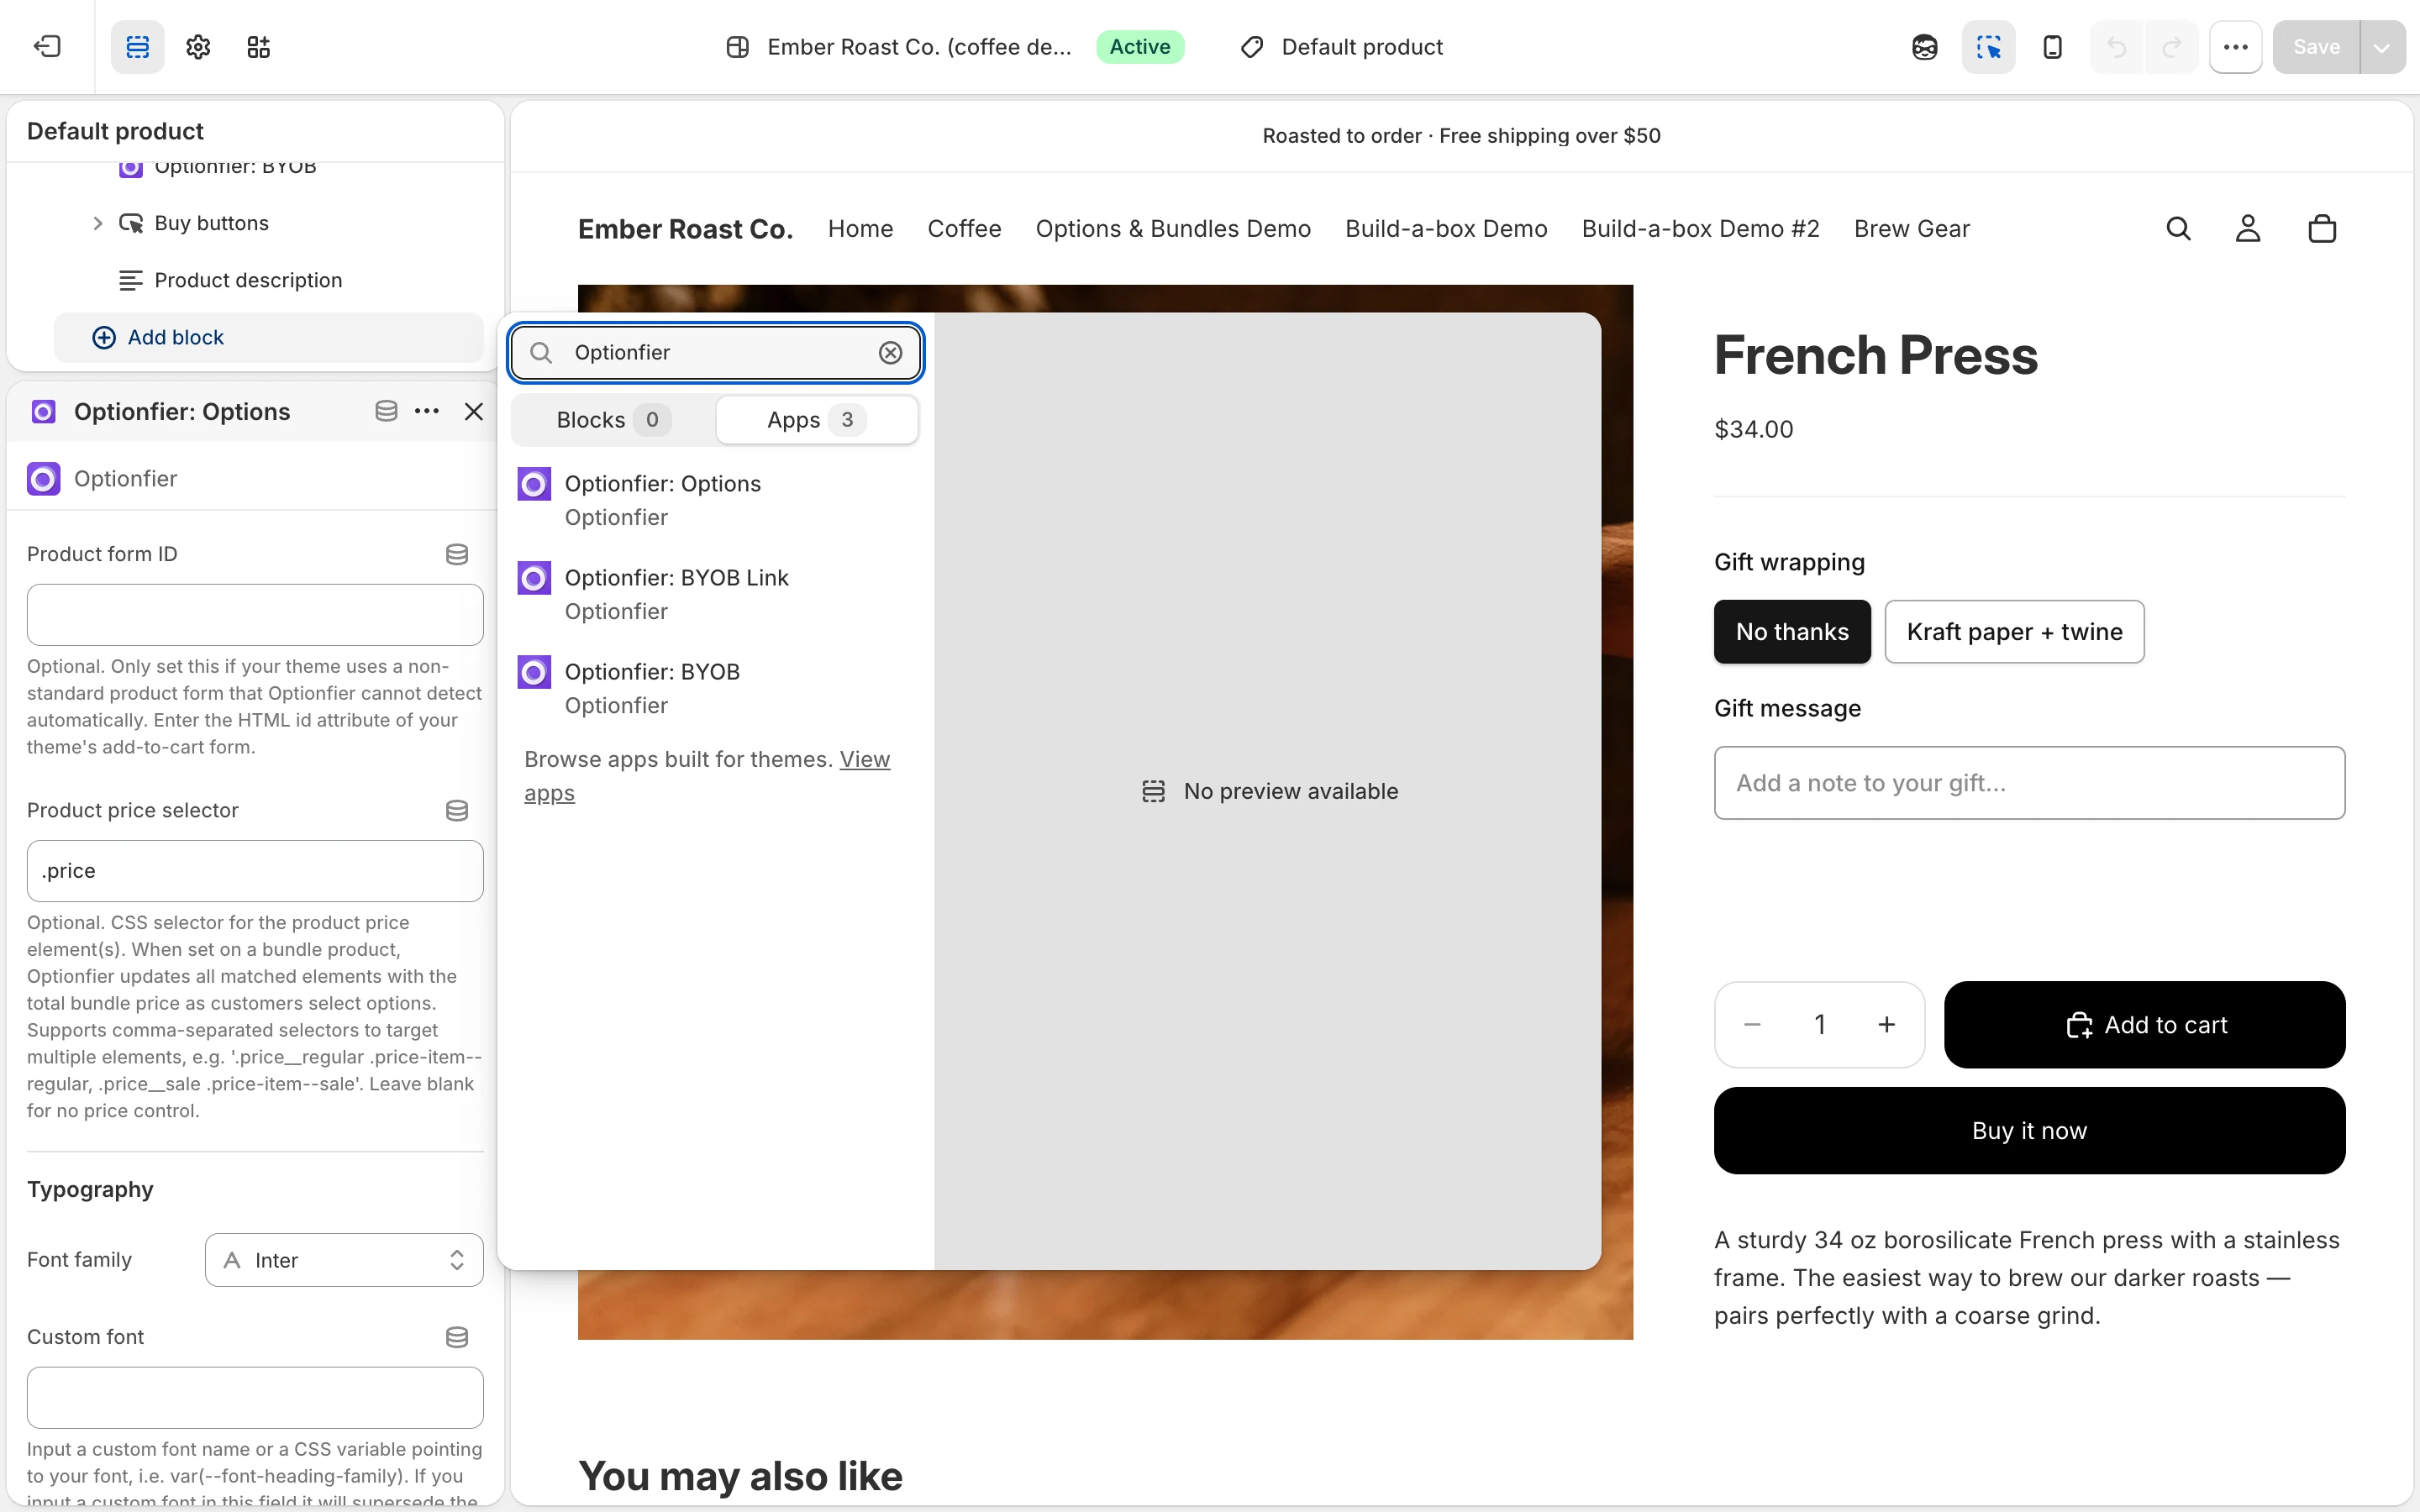Open storefront search icon
2420x1512 pixels.
tap(2178, 229)
